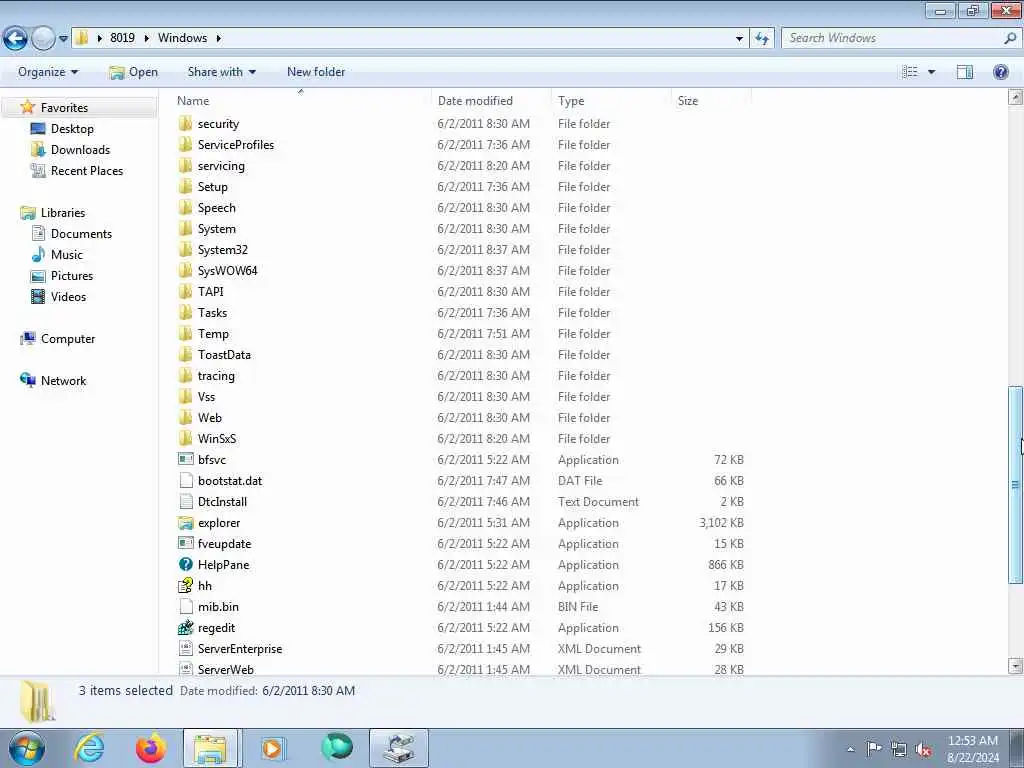Open Windows Media Player from taskbar
Screen dimensions: 1024x768
pos(272,748)
